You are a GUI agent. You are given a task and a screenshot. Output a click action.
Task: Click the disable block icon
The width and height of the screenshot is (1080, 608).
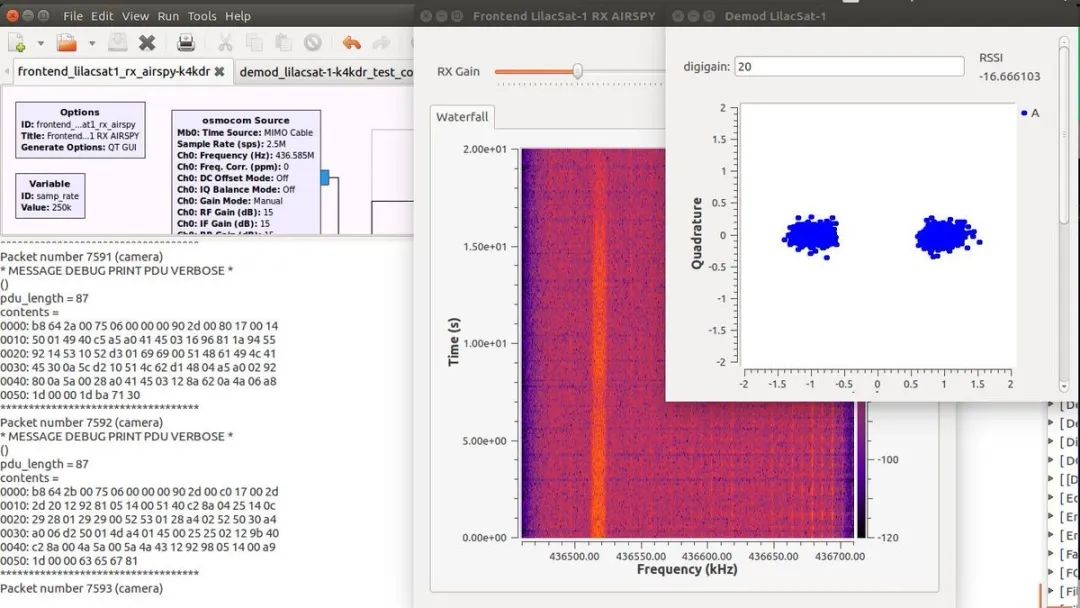pyautogui.click(x=313, y=43)
